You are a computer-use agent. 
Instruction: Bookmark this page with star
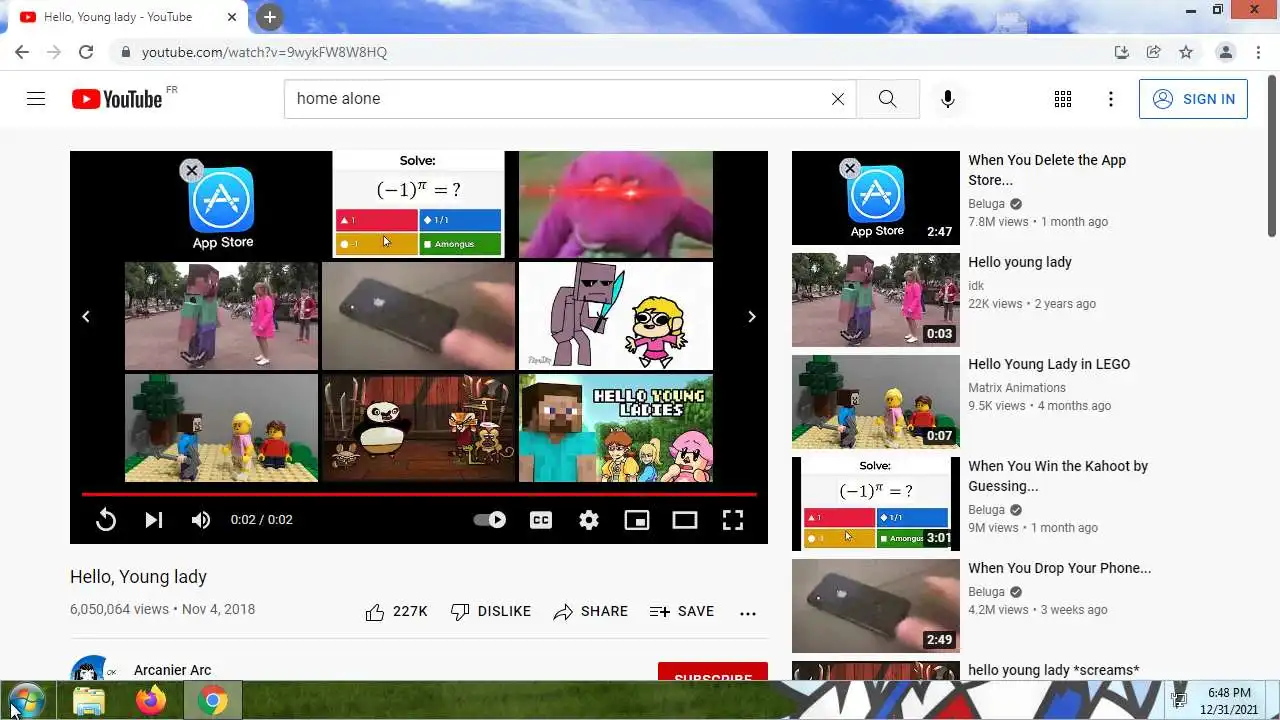click(1186, 52)
